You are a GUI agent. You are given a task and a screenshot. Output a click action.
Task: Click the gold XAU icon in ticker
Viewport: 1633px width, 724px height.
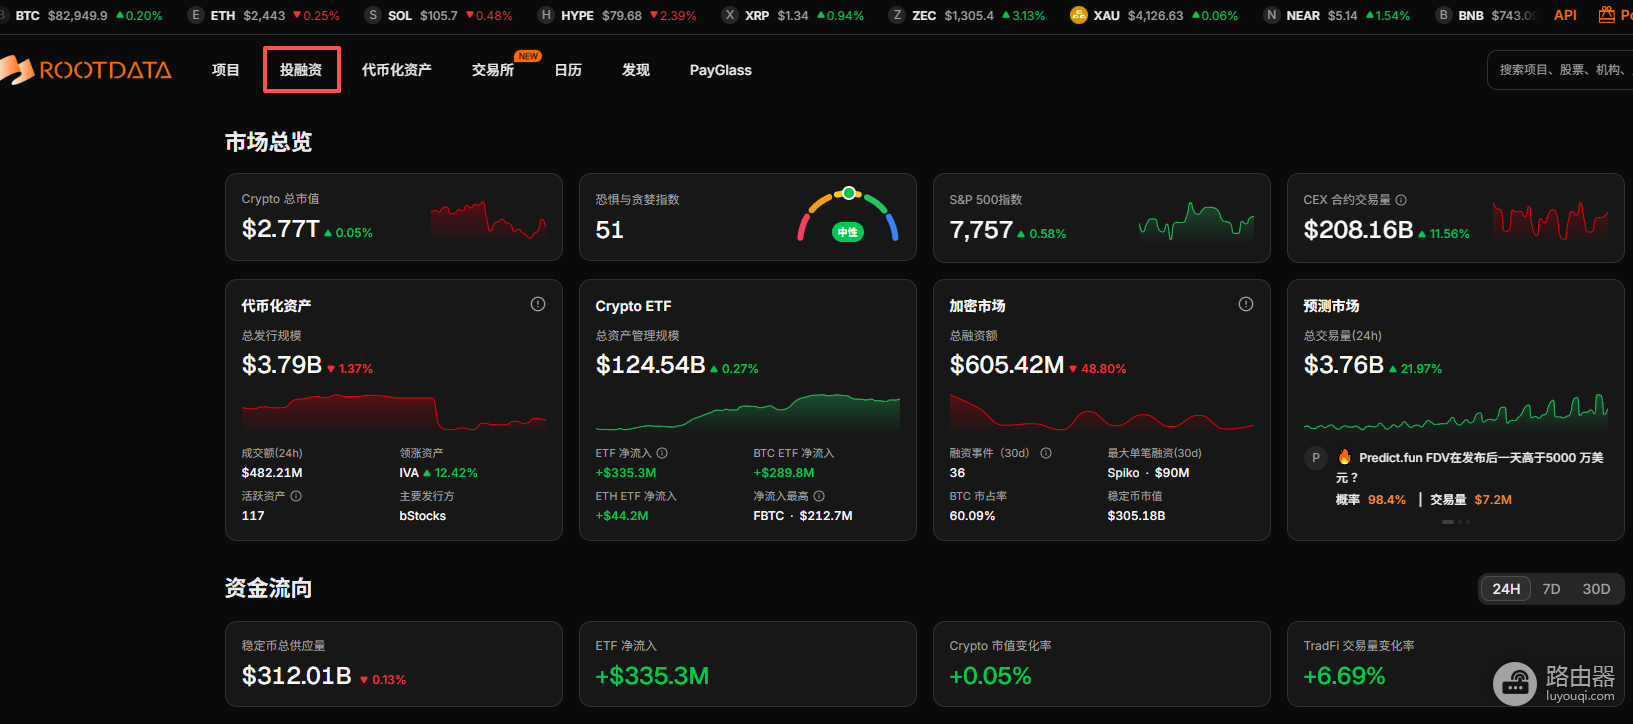click(x=1078, y=15)
